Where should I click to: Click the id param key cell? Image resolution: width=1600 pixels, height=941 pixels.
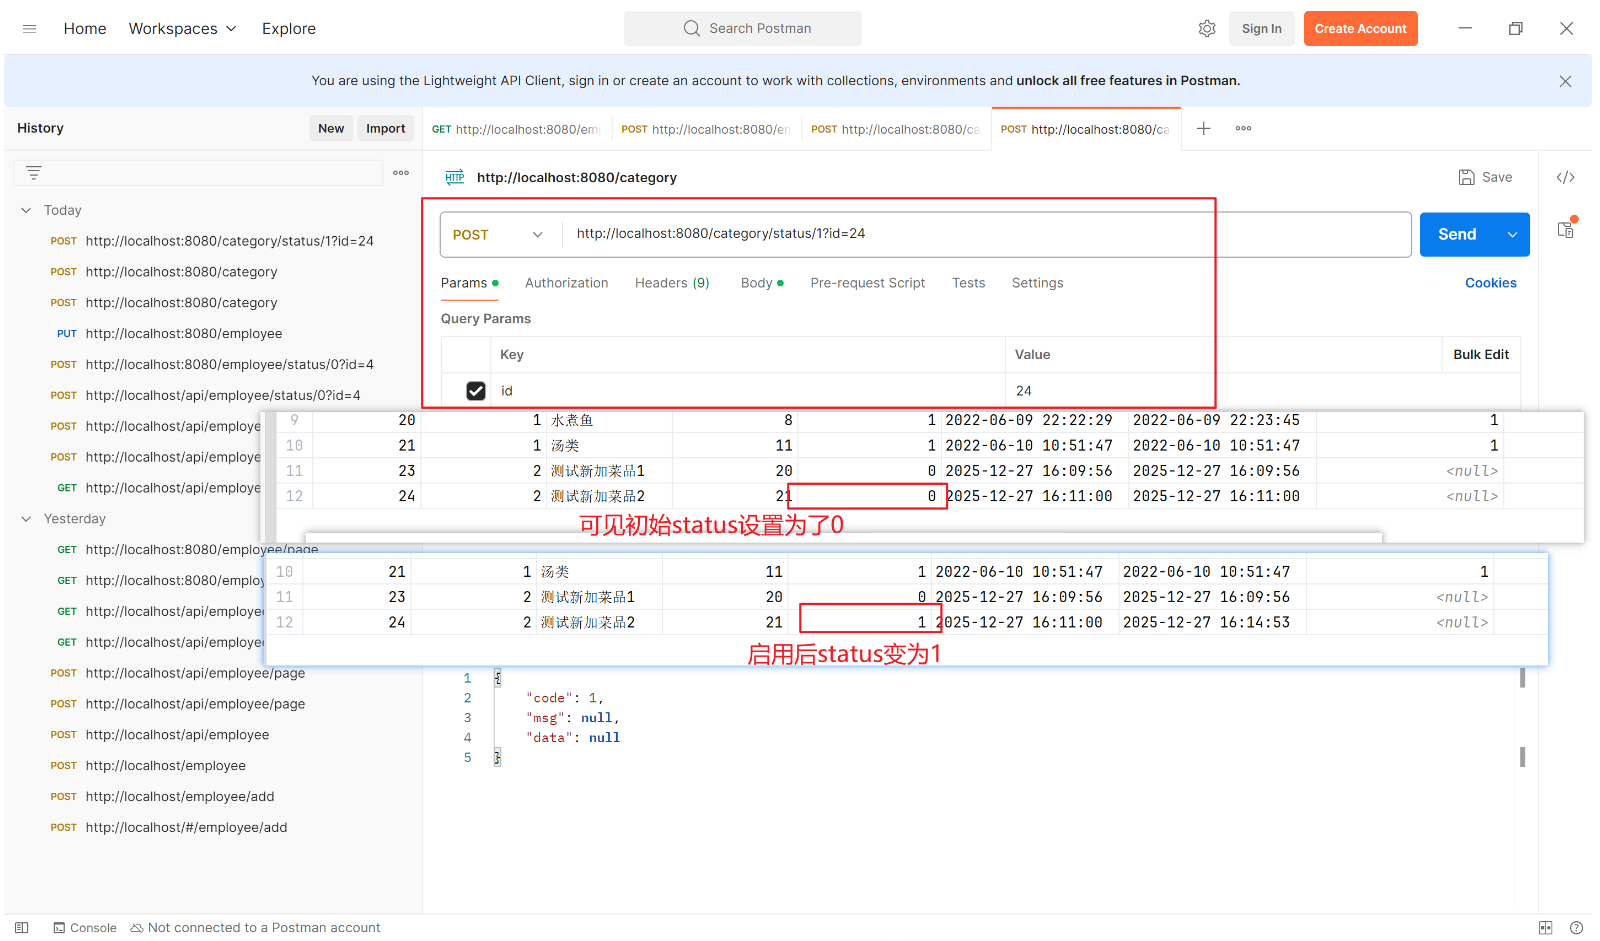click(748, 391)
